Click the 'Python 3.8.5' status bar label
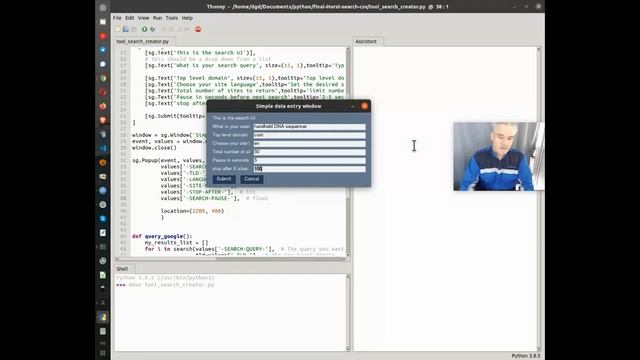 point(526,356)
